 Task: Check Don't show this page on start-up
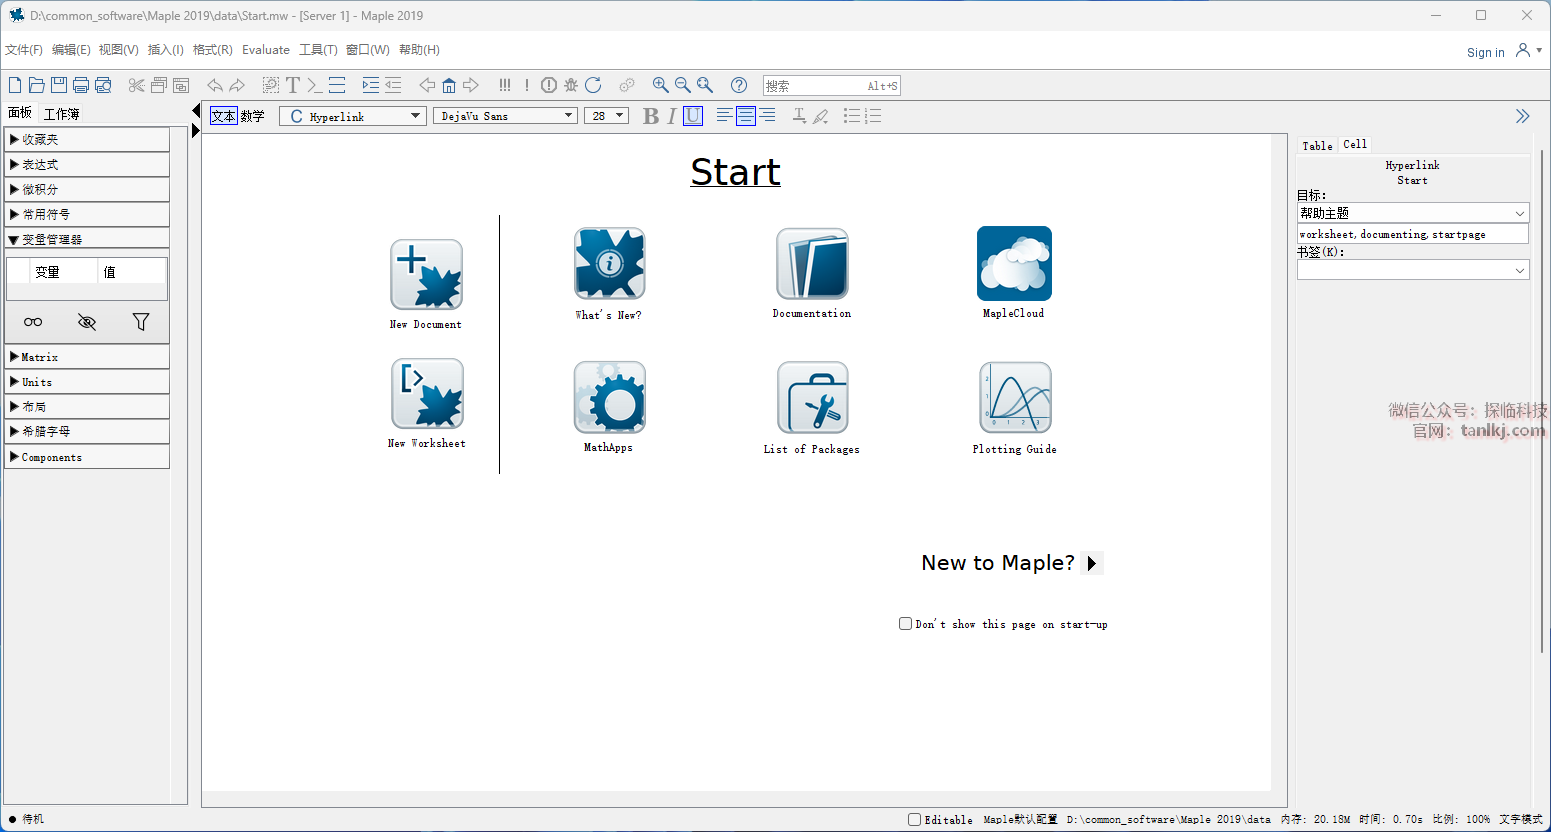point(905,624)
